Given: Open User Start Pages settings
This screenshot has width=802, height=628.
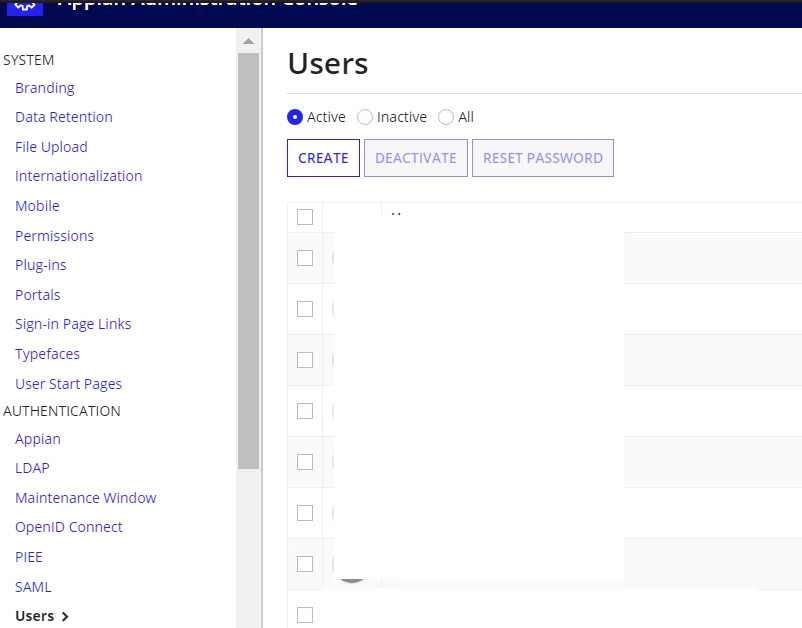Looking at the screenshot, I should coord(68,384).
